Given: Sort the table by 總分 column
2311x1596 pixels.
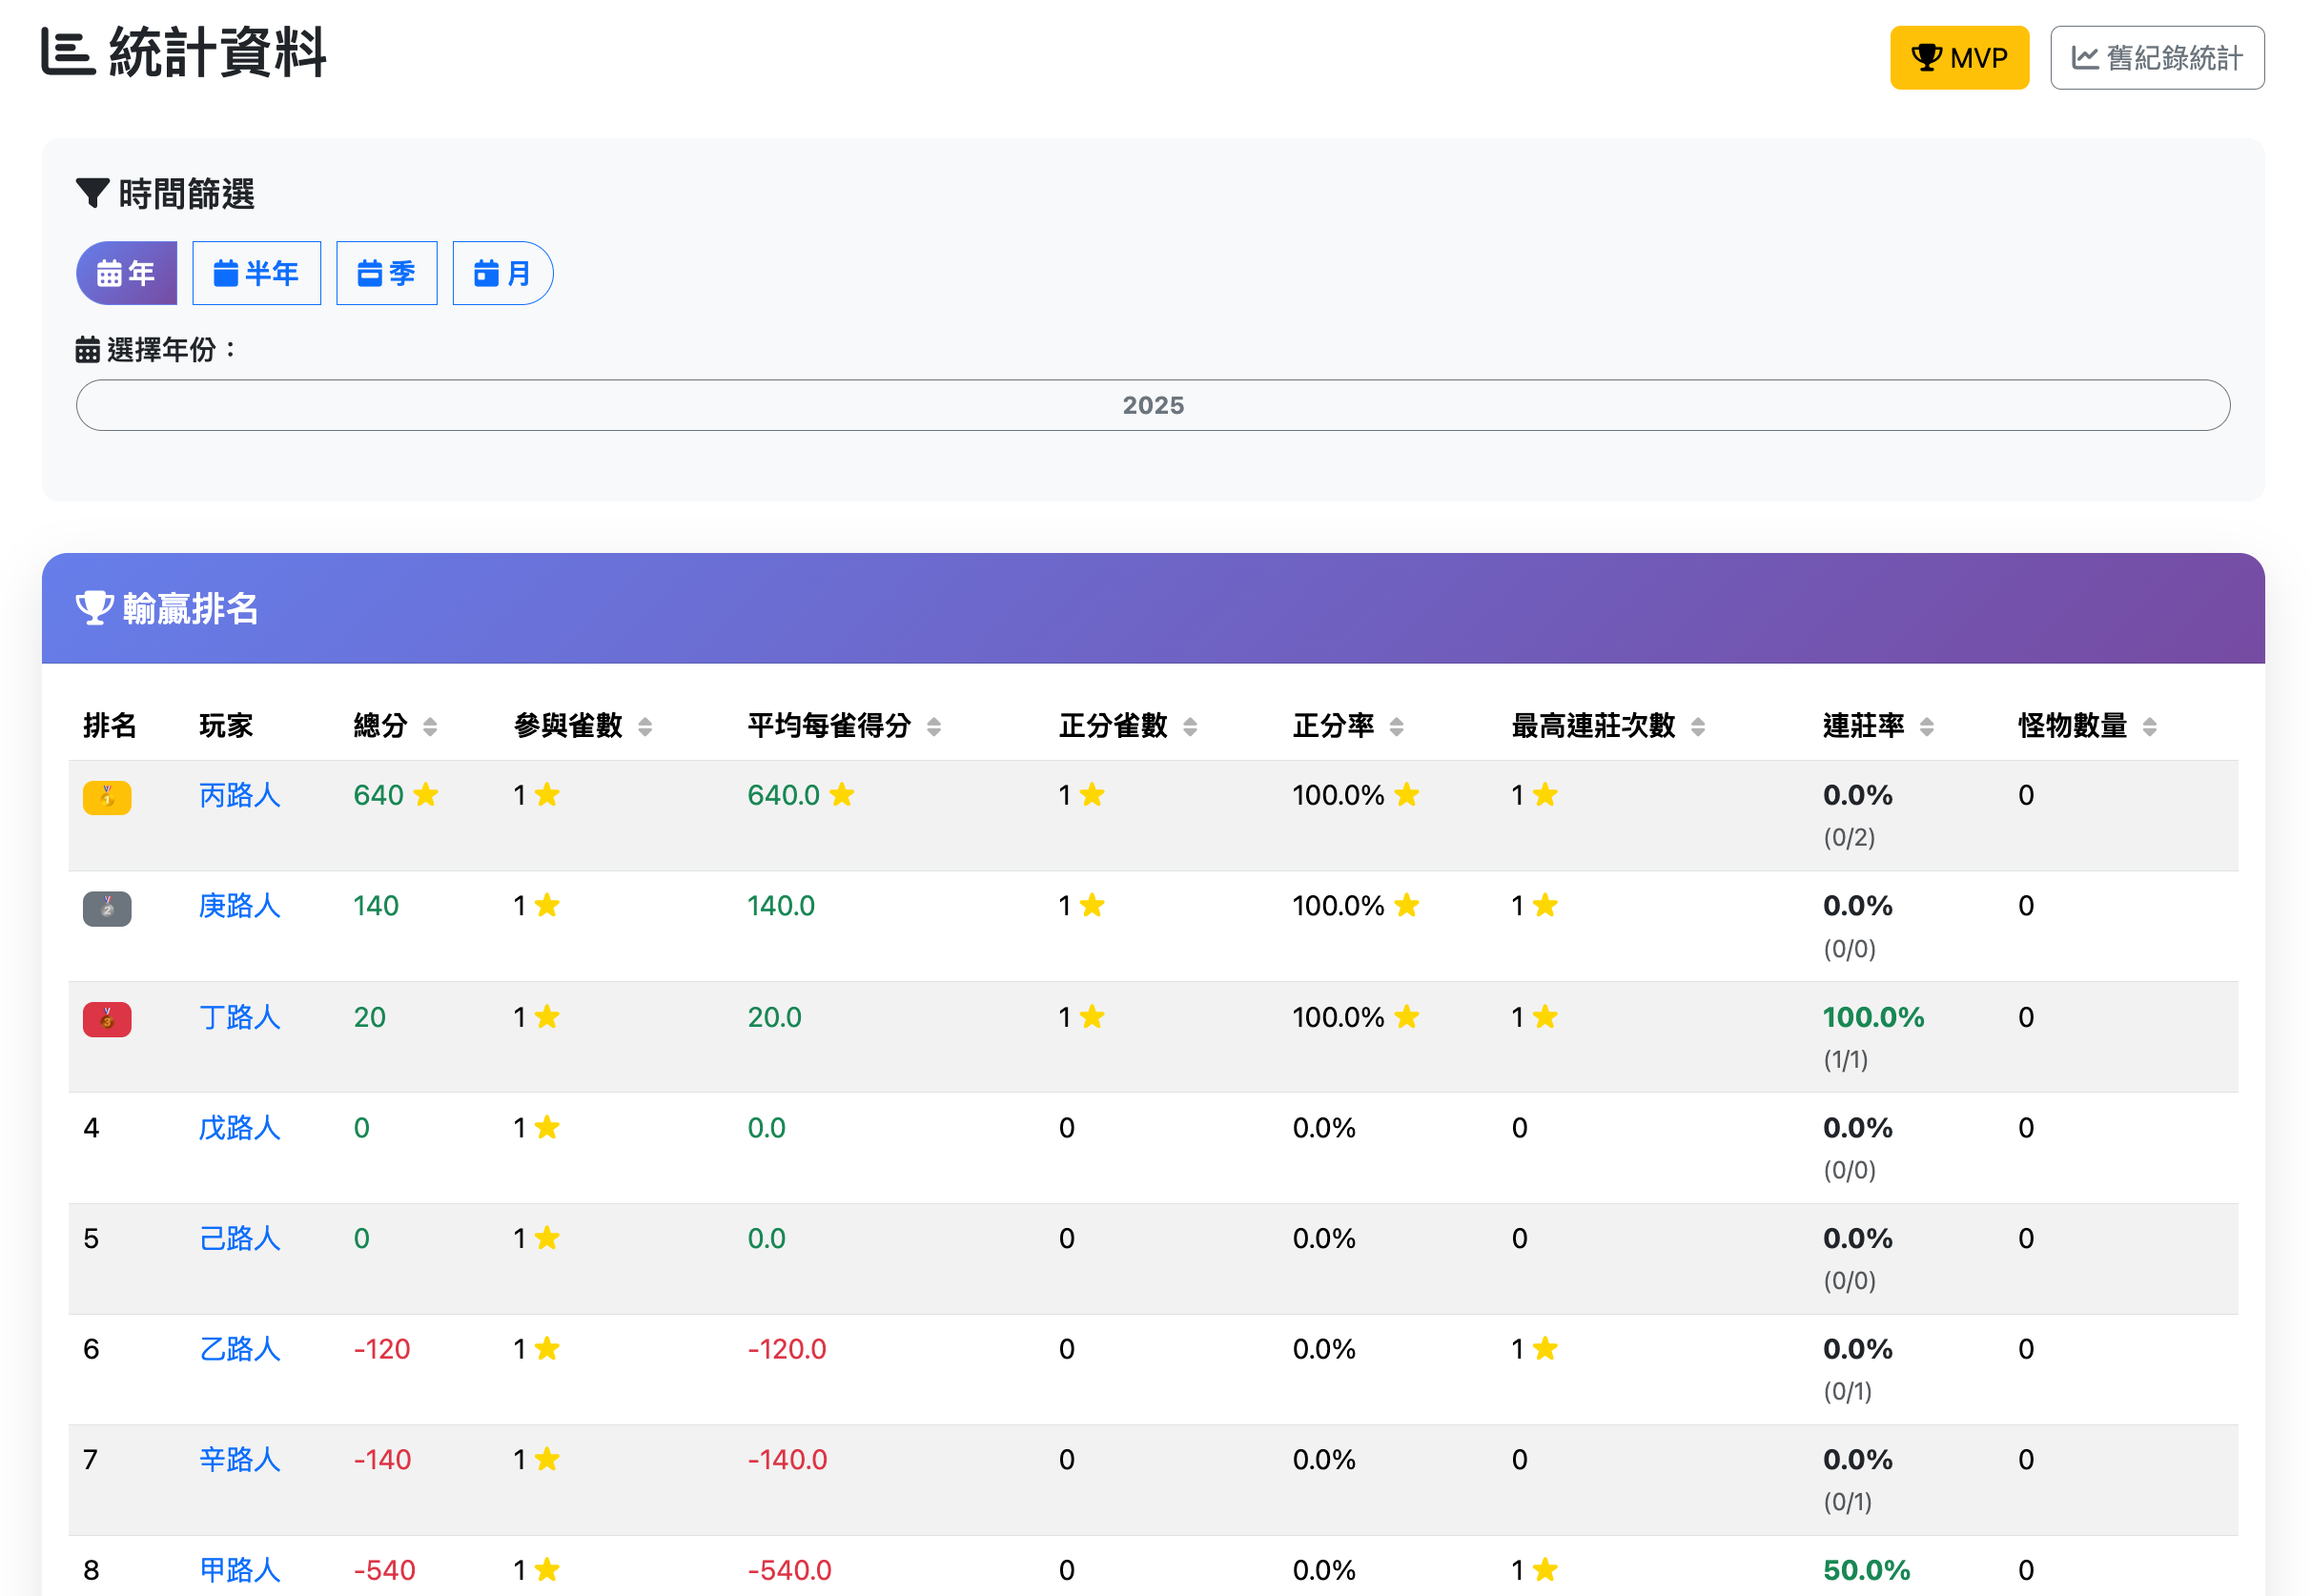Looking at the screenshot, I should coord(430,727).
